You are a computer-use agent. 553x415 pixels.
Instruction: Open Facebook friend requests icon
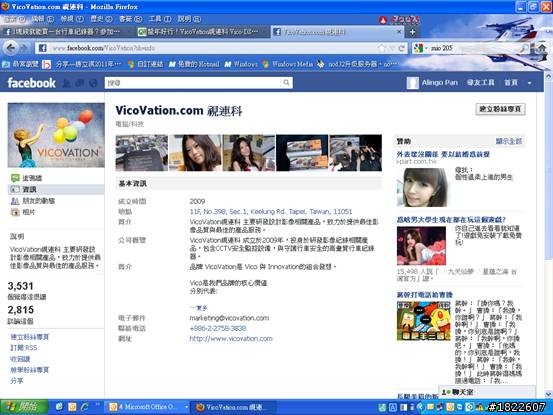(66, 83)
